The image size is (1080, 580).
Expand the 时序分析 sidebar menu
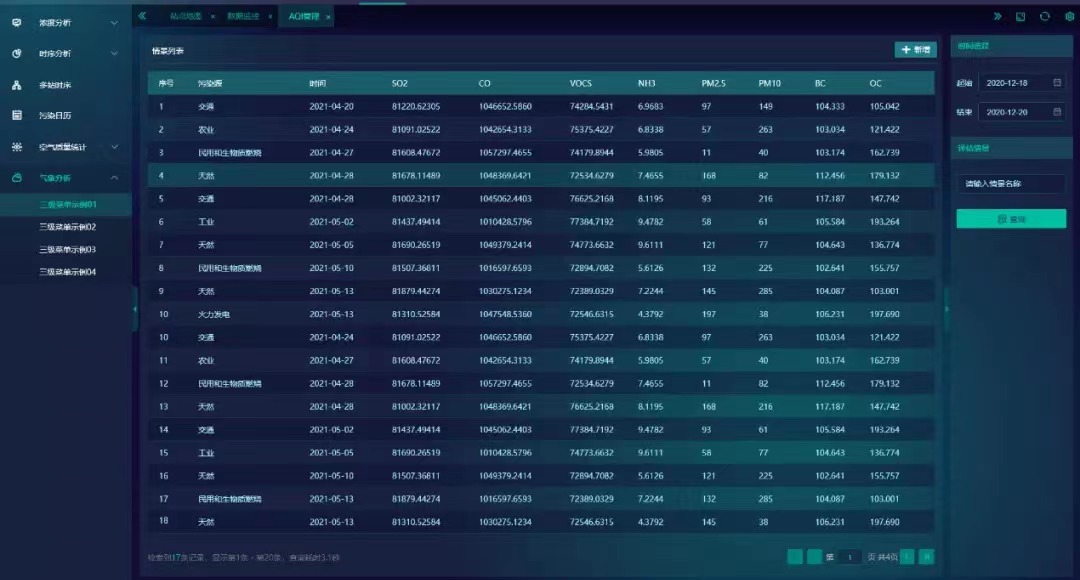(114, 53)
